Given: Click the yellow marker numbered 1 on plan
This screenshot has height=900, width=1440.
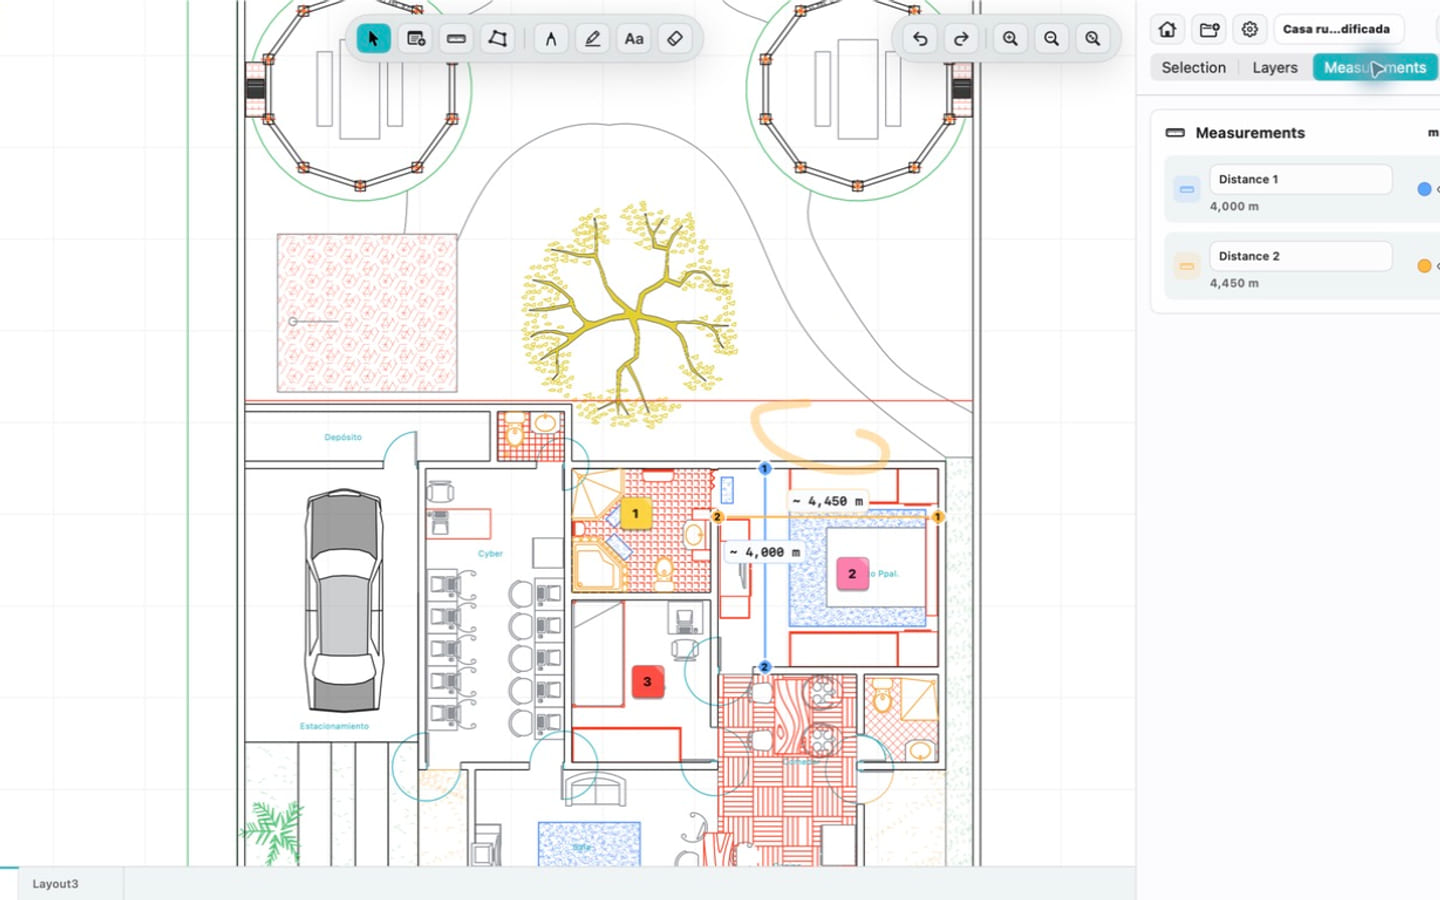Looking at the screenshot, I should pos(635,514).
